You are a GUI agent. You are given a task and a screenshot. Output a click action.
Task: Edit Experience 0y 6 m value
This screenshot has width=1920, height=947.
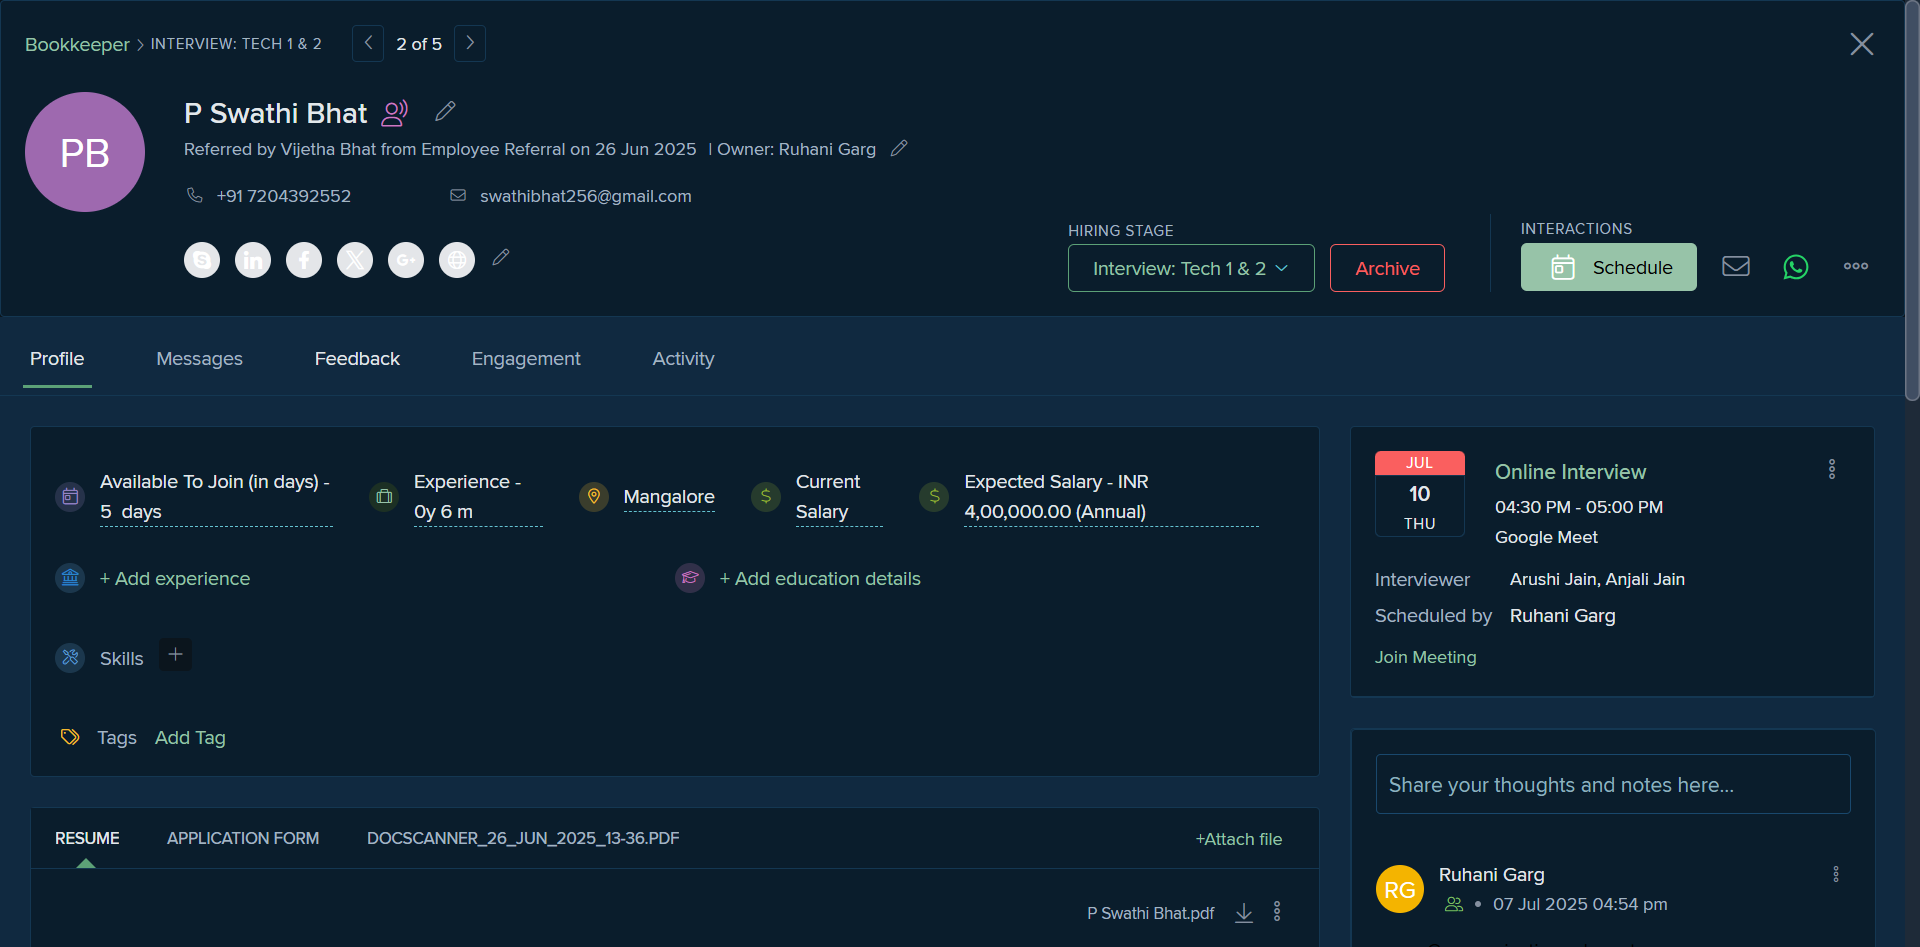[478, 512]
